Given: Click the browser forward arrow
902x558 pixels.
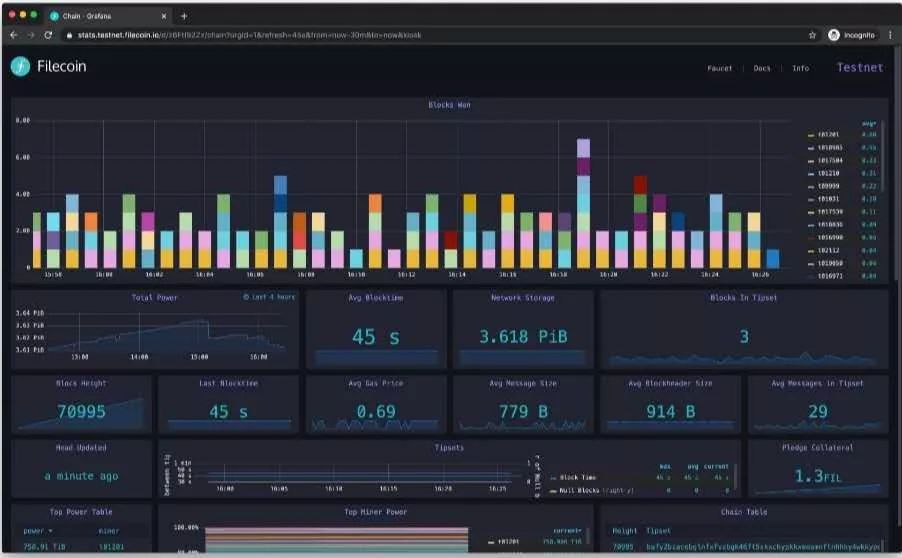Looking at the screenshot, I should coord(31,35).
